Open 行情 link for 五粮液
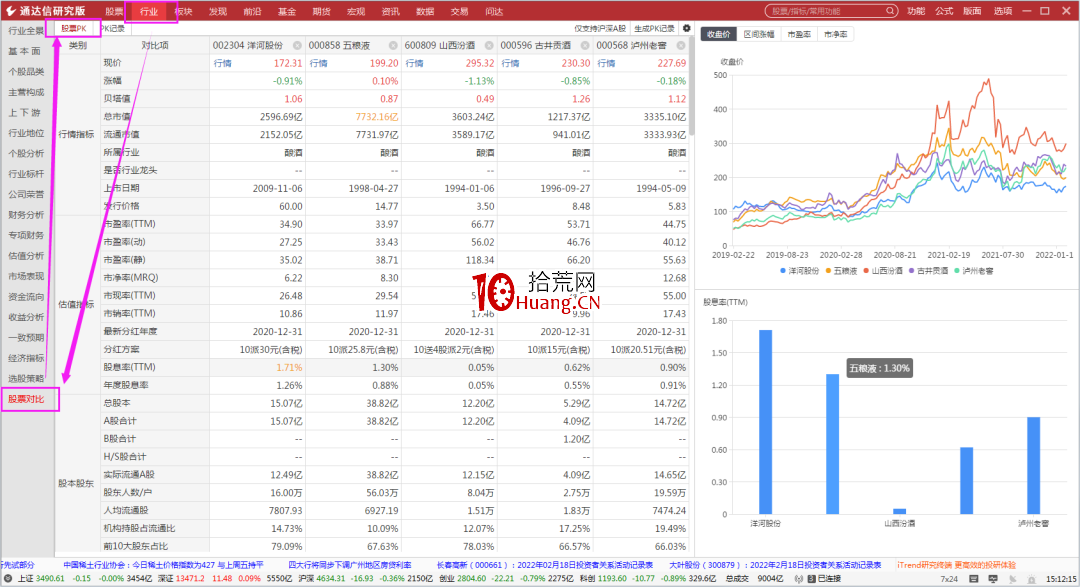 318,63
